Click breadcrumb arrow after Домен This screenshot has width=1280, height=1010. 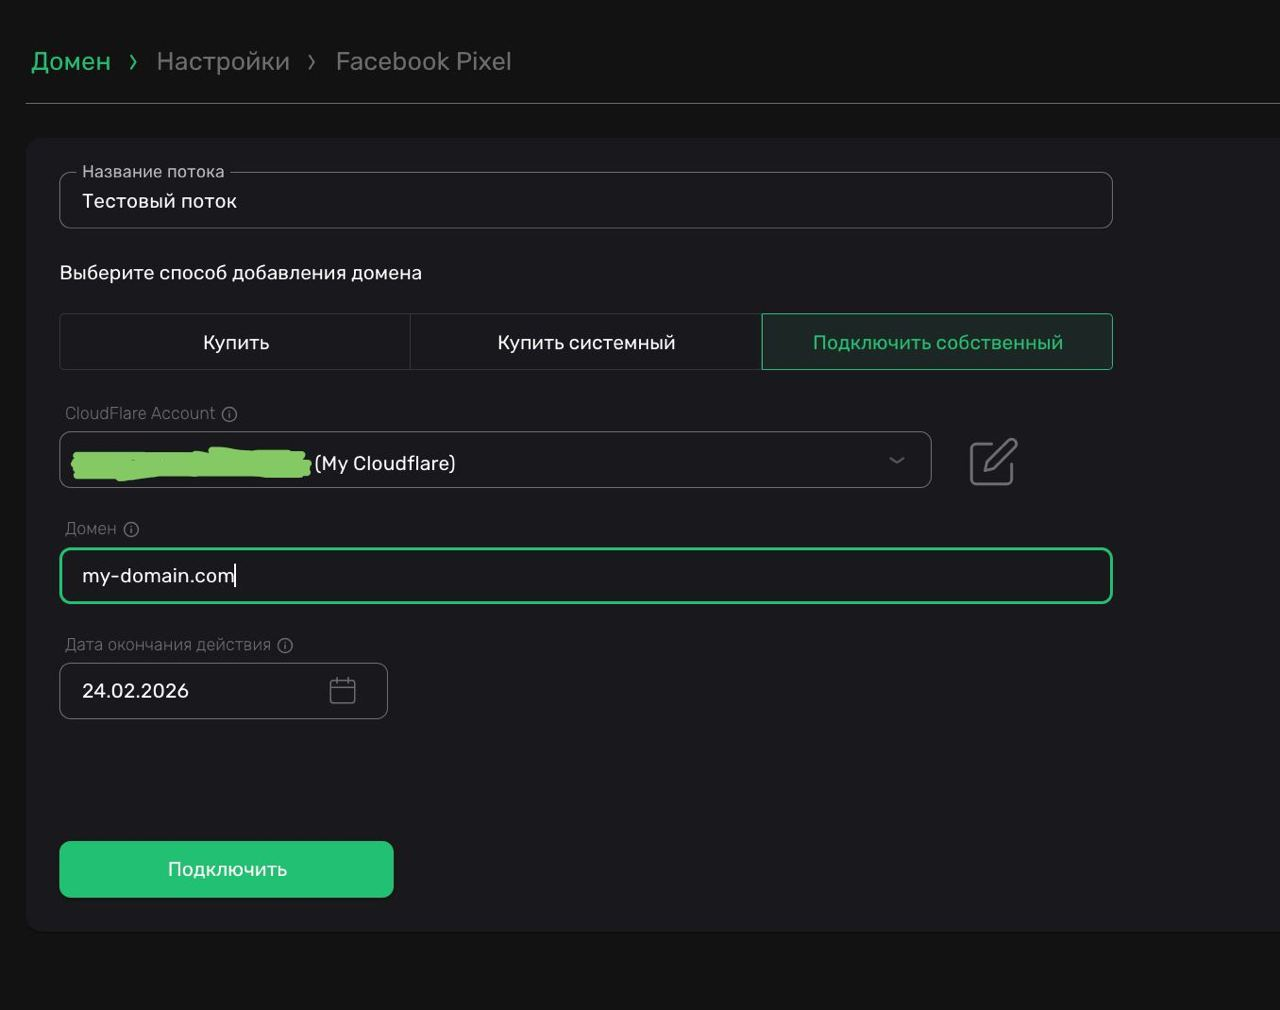click(133, 62)
